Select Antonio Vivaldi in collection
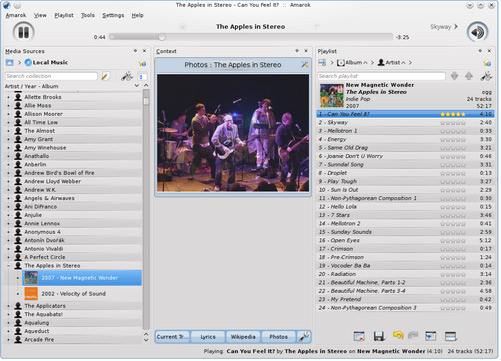The image size is (501, 361). (x=43, y=249)
